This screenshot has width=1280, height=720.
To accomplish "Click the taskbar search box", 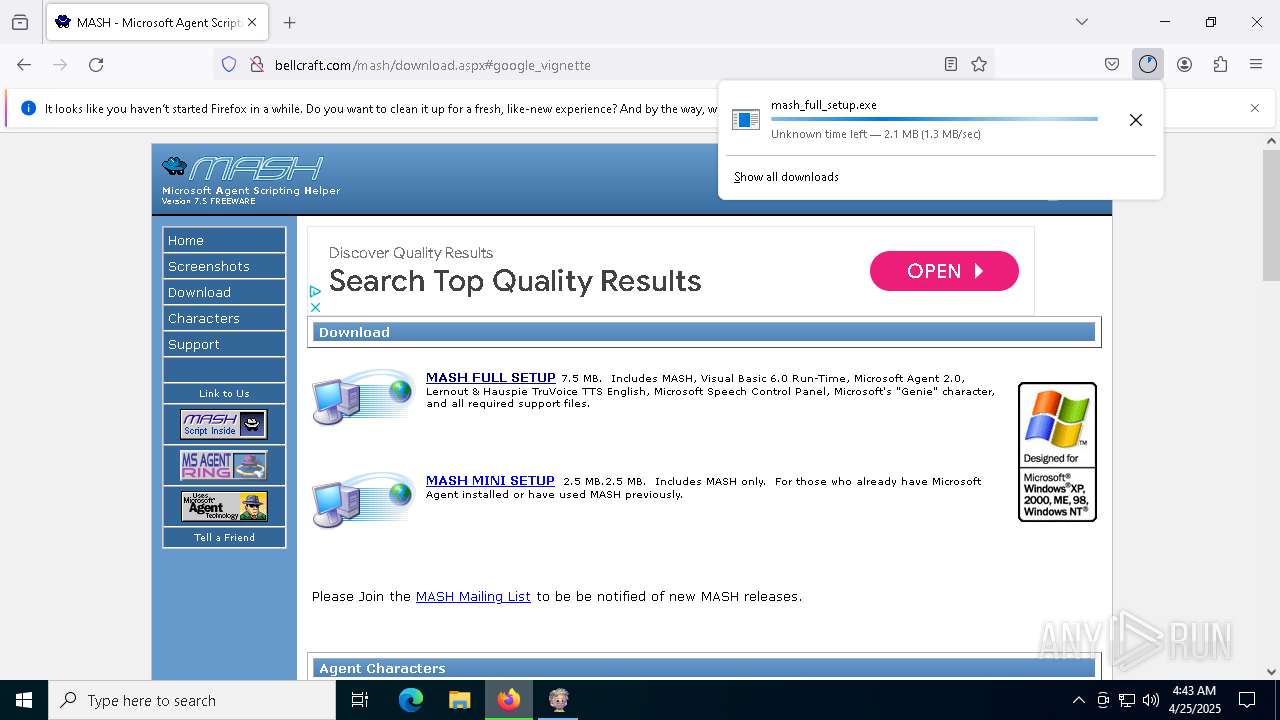I will pos(192,700).
